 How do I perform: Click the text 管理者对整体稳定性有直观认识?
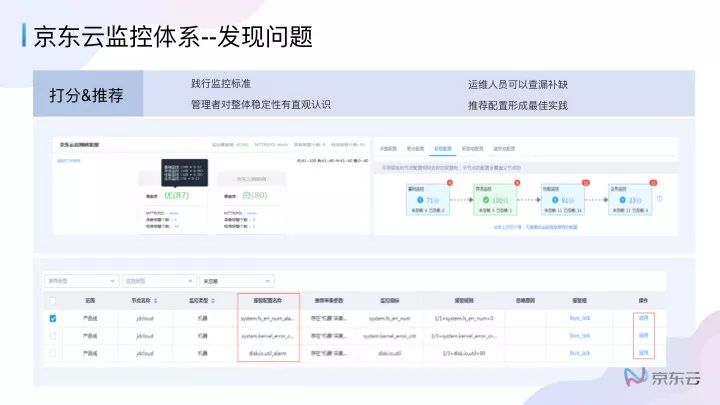tap(261, 105)
